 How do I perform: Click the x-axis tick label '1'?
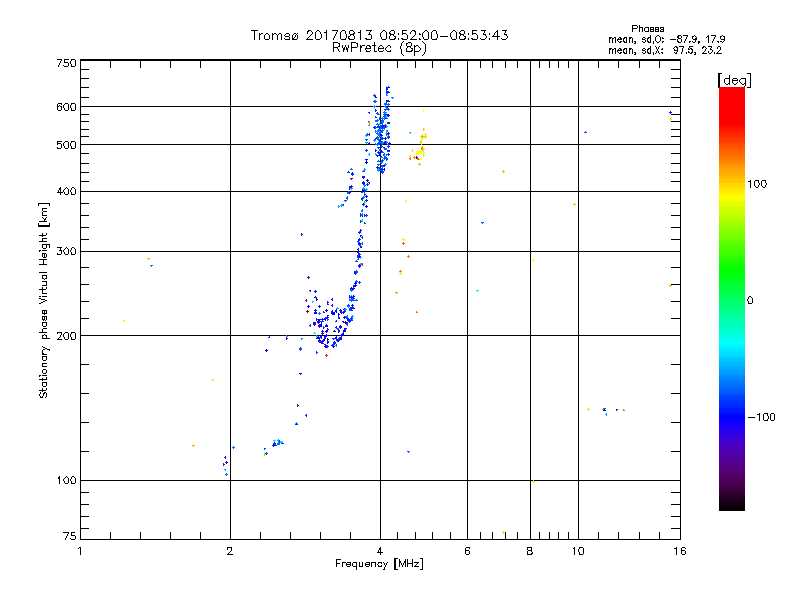[80, 551]
